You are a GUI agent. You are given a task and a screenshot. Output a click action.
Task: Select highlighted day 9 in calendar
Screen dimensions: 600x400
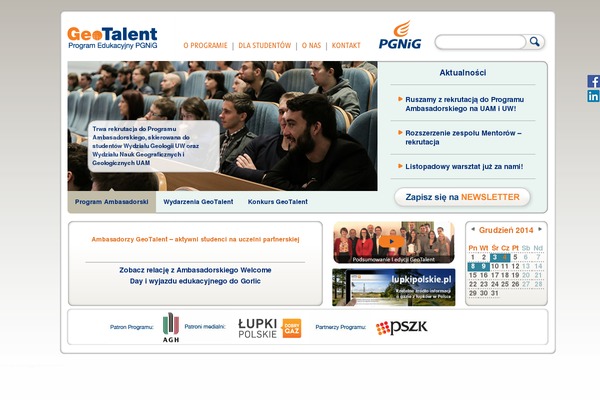click(x=484, y=266)
